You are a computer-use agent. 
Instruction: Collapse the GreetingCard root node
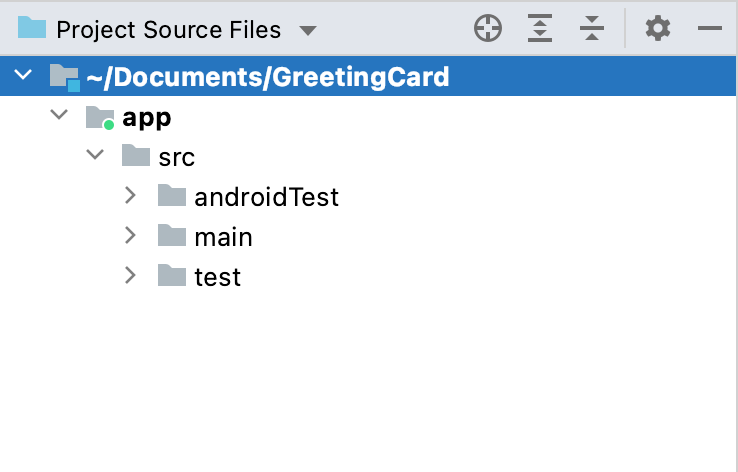pyautogui.click(x=23, y=76)
